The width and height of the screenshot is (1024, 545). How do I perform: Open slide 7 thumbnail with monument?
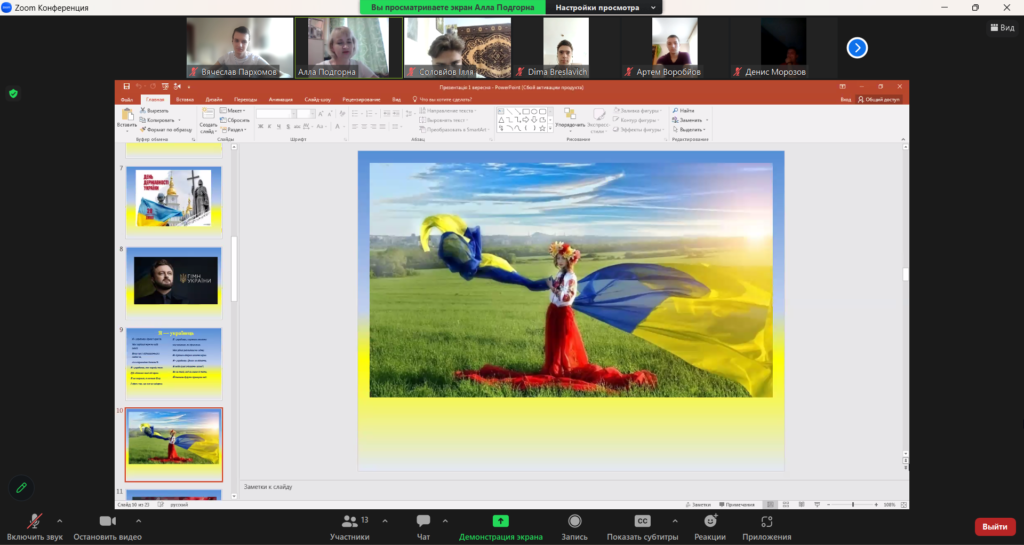click(x=174, y=201)
